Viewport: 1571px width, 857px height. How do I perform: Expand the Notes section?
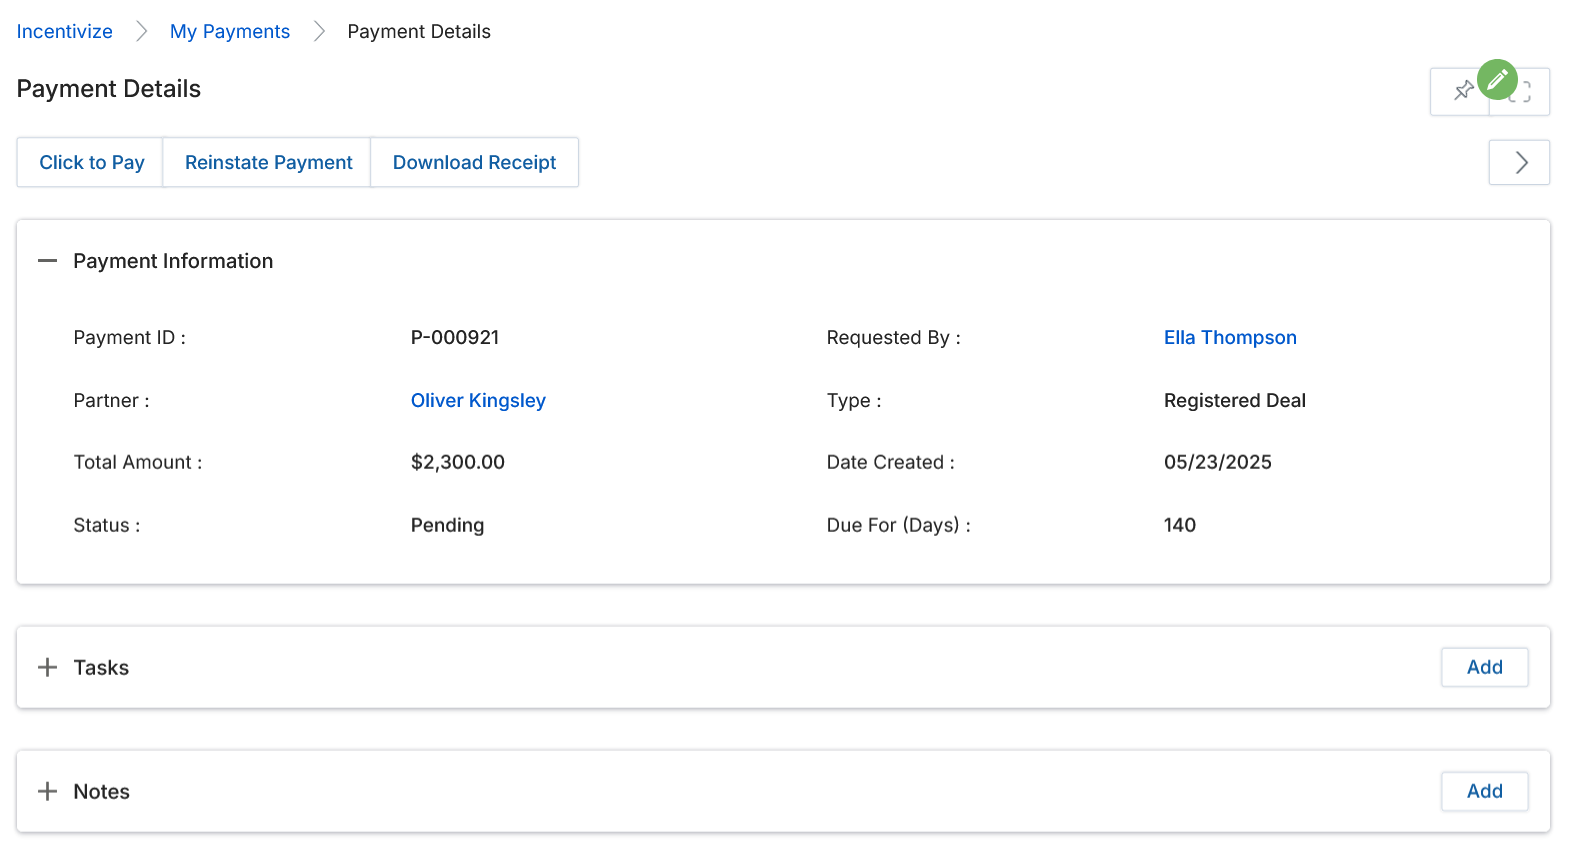[x=47, y=791]
